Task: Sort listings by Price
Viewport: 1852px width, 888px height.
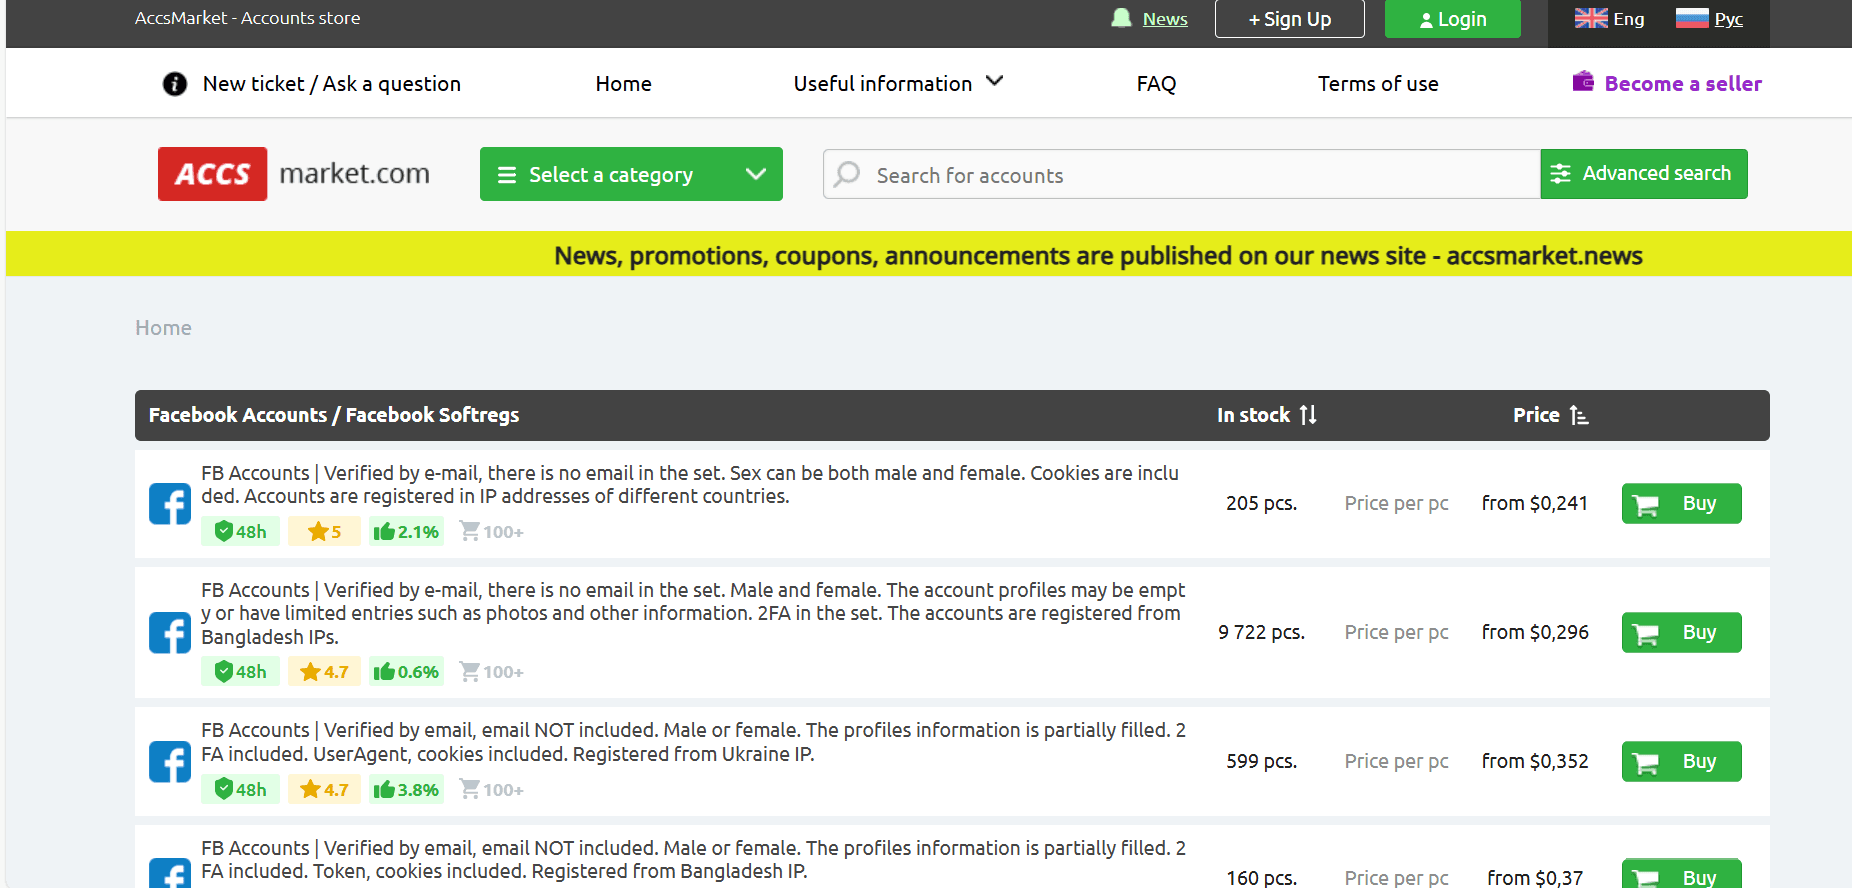Action: 1550,415
